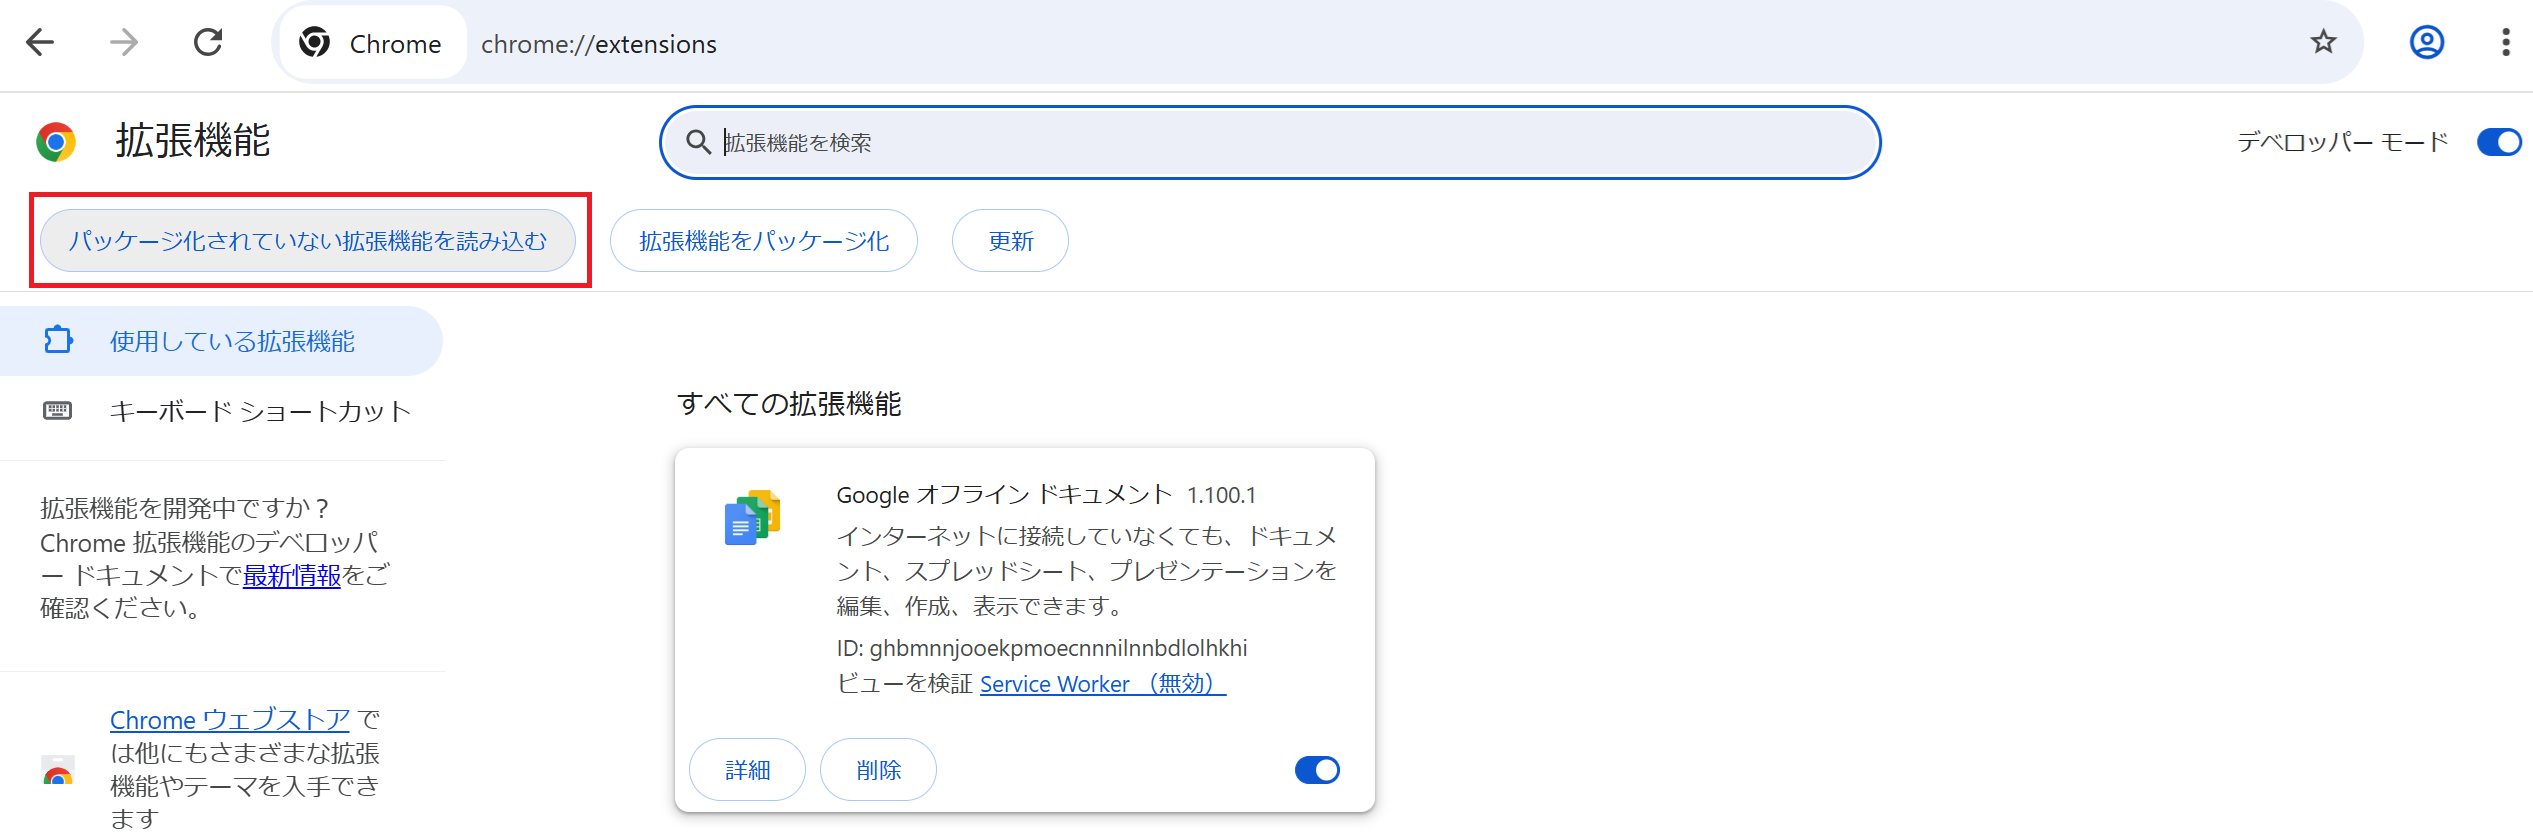Open 詳細 for Google Offline Docs
Screen dimensions: 2533x834
747,770
